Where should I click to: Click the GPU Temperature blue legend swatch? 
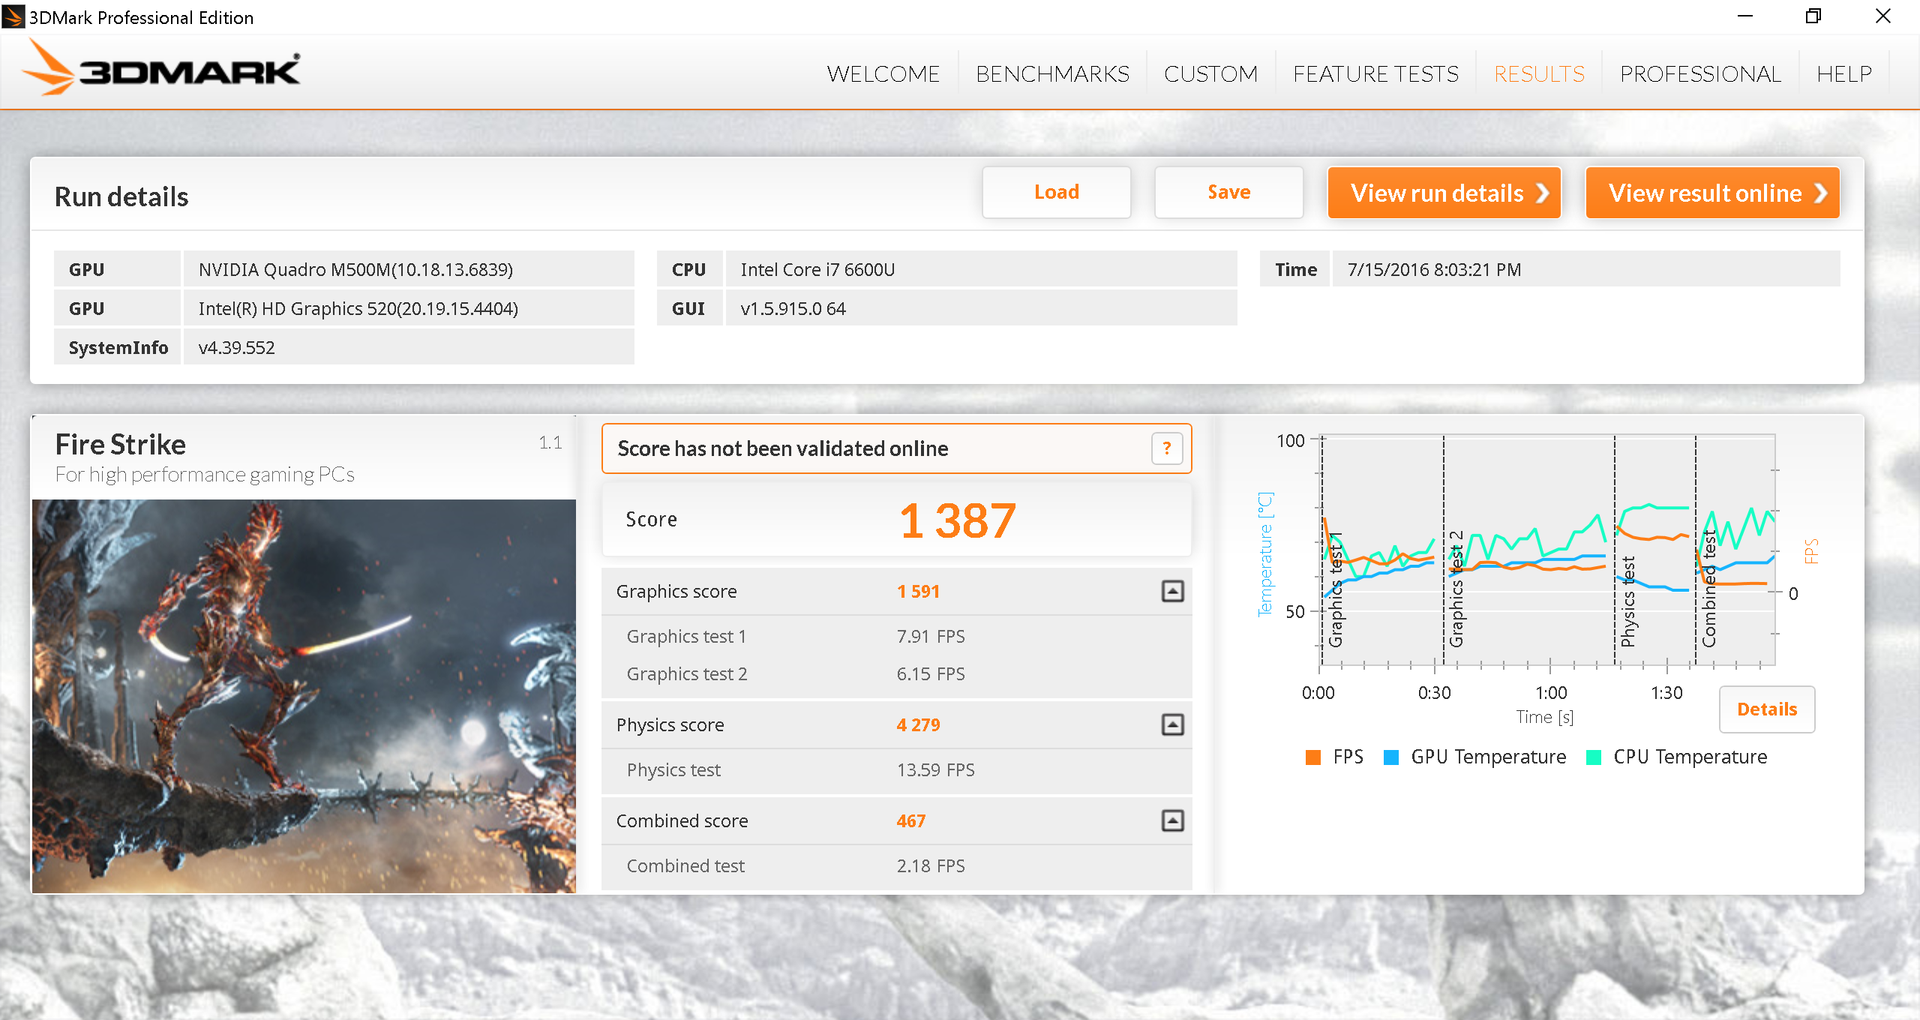coord(1390,757)
